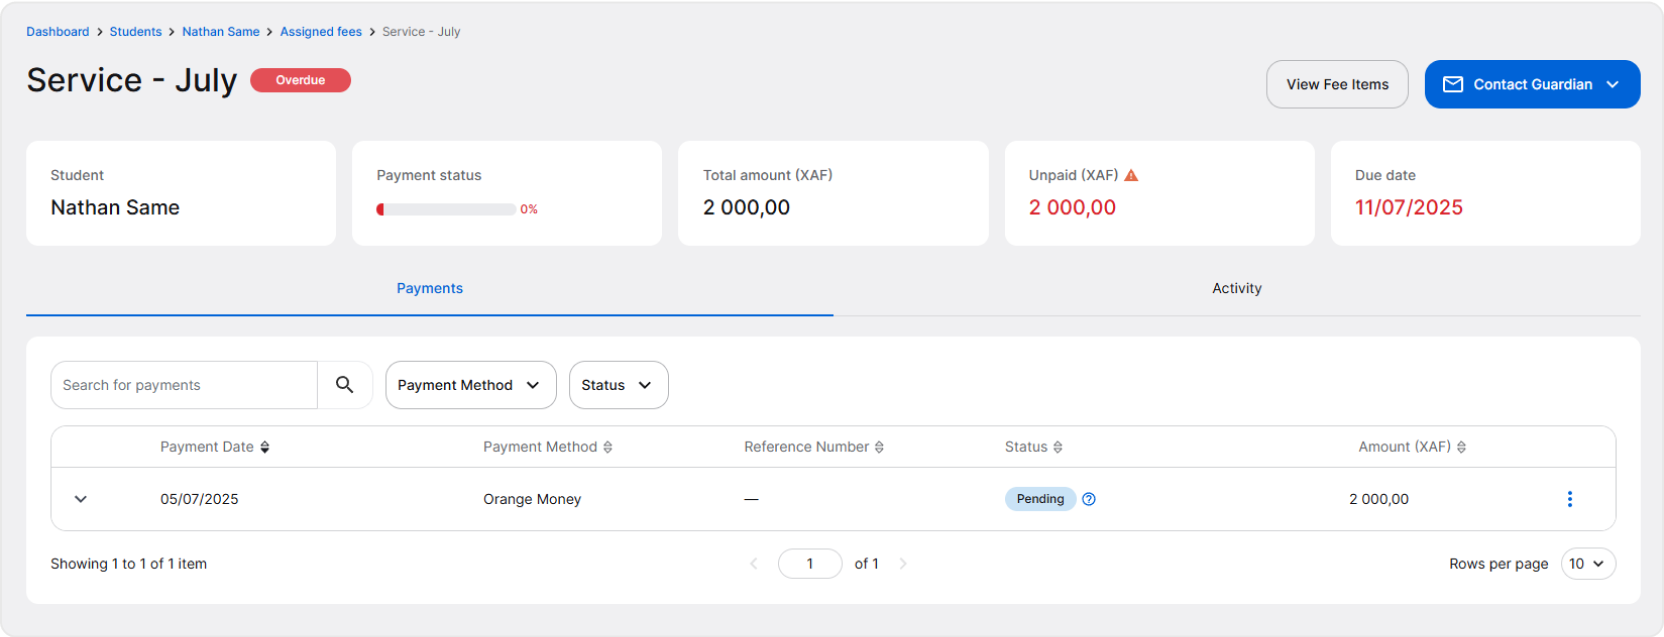Click the Service - July page title

tap(132, 80)
